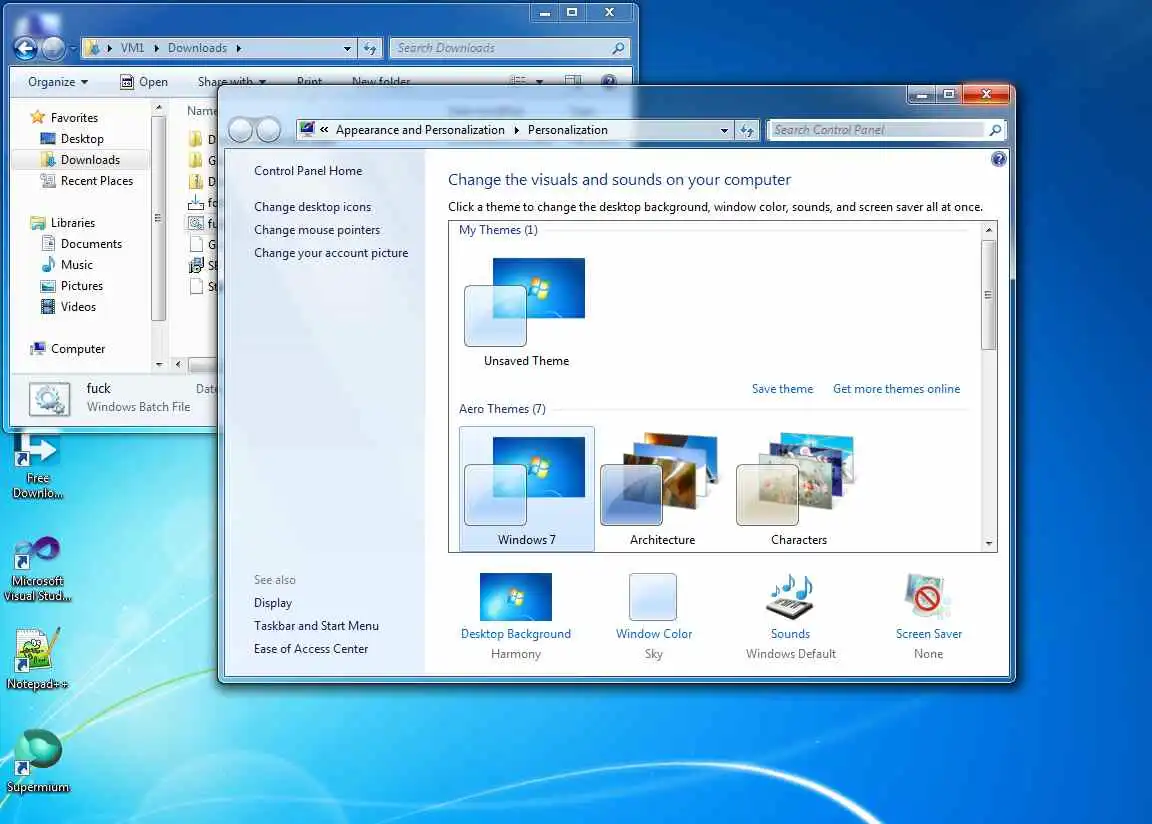The width and height of the screenshot is (1152, 824).
Task: Click Favorites star icon in Explorer sidebar
Action: click(x=37, y=118)
